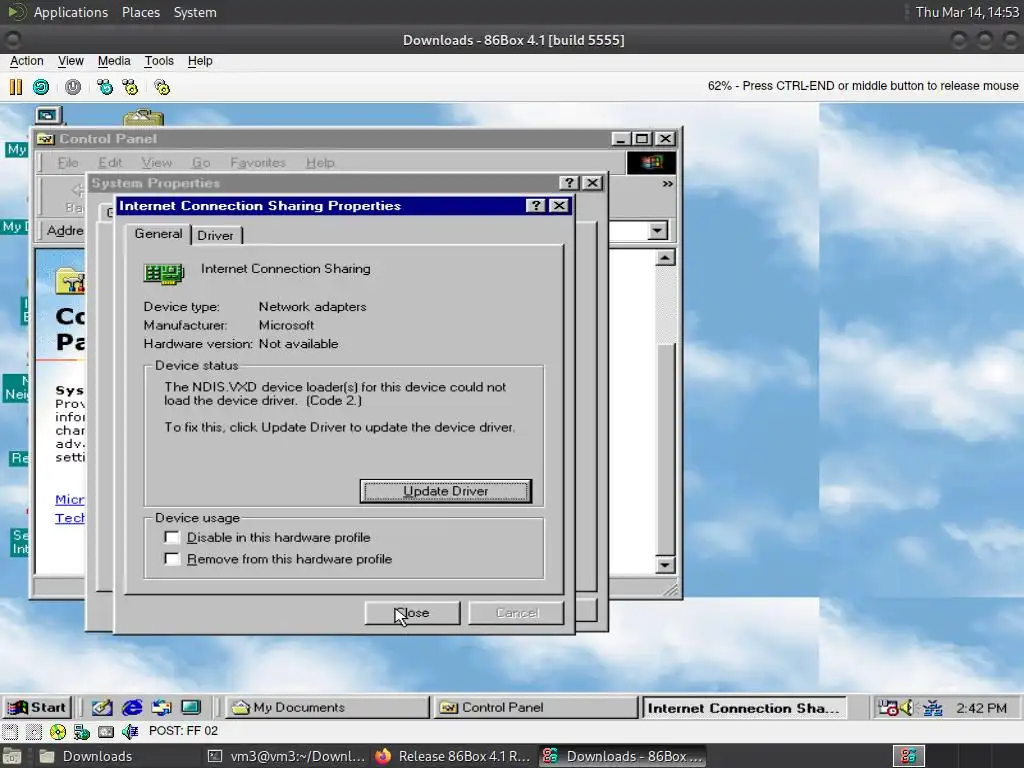
Task: Click the GNOME foot Applications icon
Action: [16, 12]
